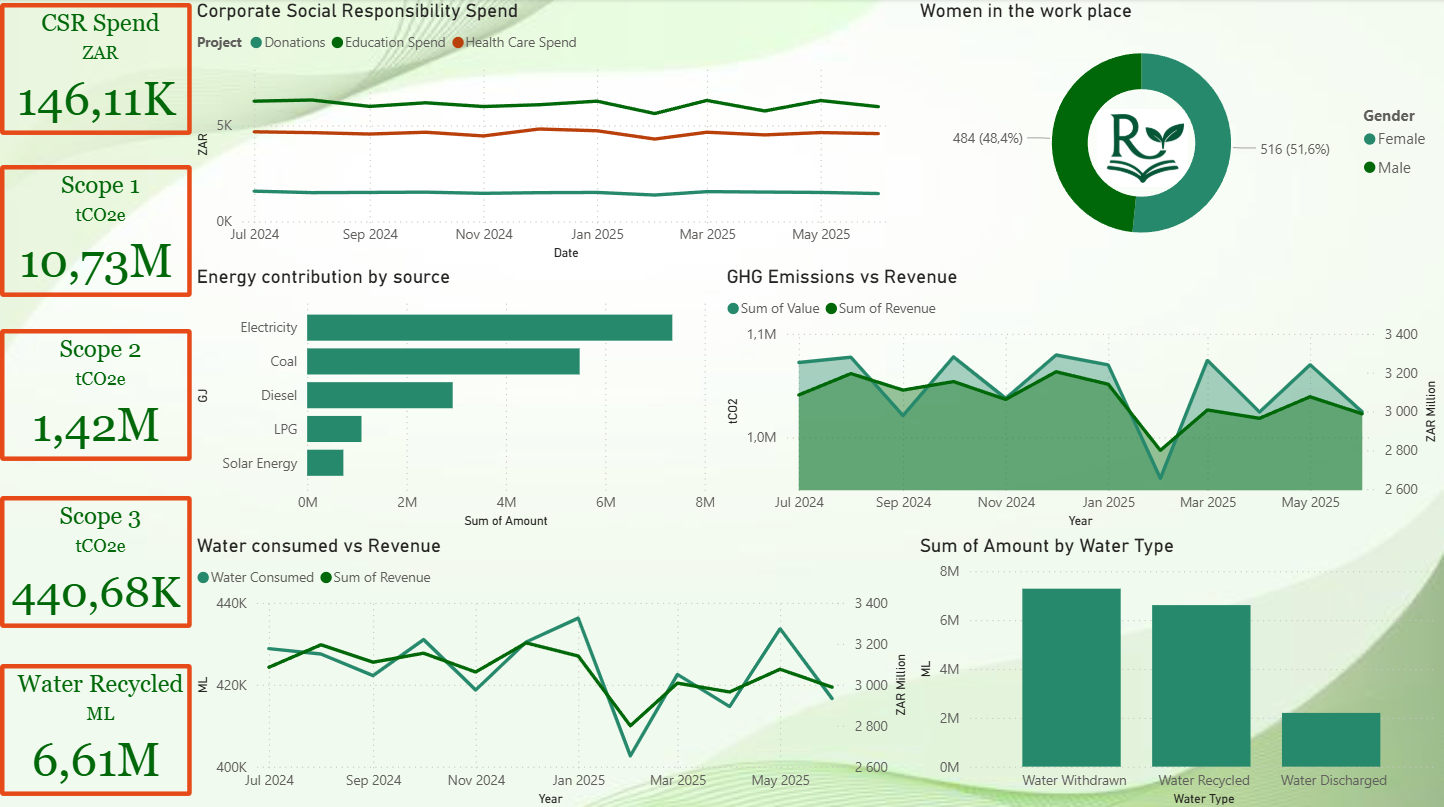Click the company logo inside the gender donut chart
The height and width of the screenshot is (807, 1444).
(1141, 143)
